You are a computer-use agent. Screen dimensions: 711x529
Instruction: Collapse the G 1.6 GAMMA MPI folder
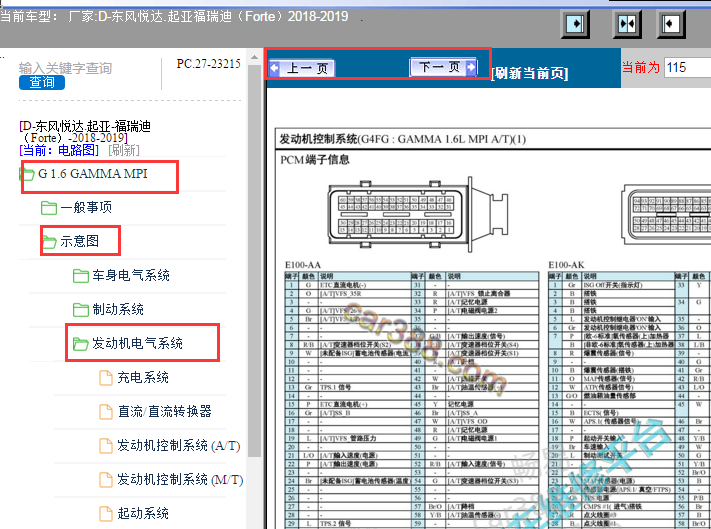point(93,174)
